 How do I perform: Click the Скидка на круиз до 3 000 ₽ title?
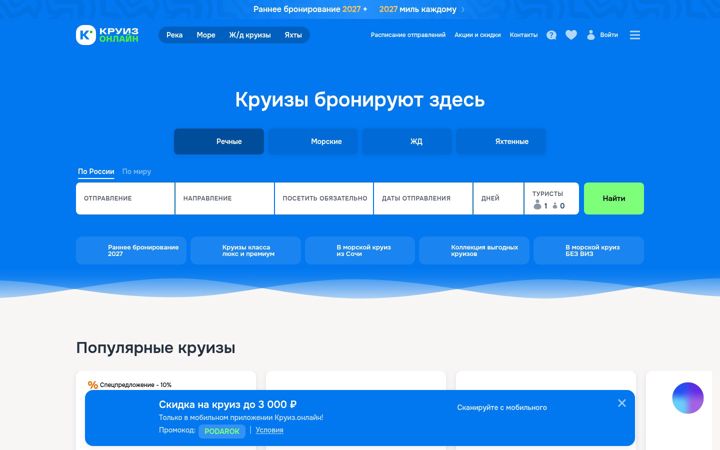tap(228, 405)
